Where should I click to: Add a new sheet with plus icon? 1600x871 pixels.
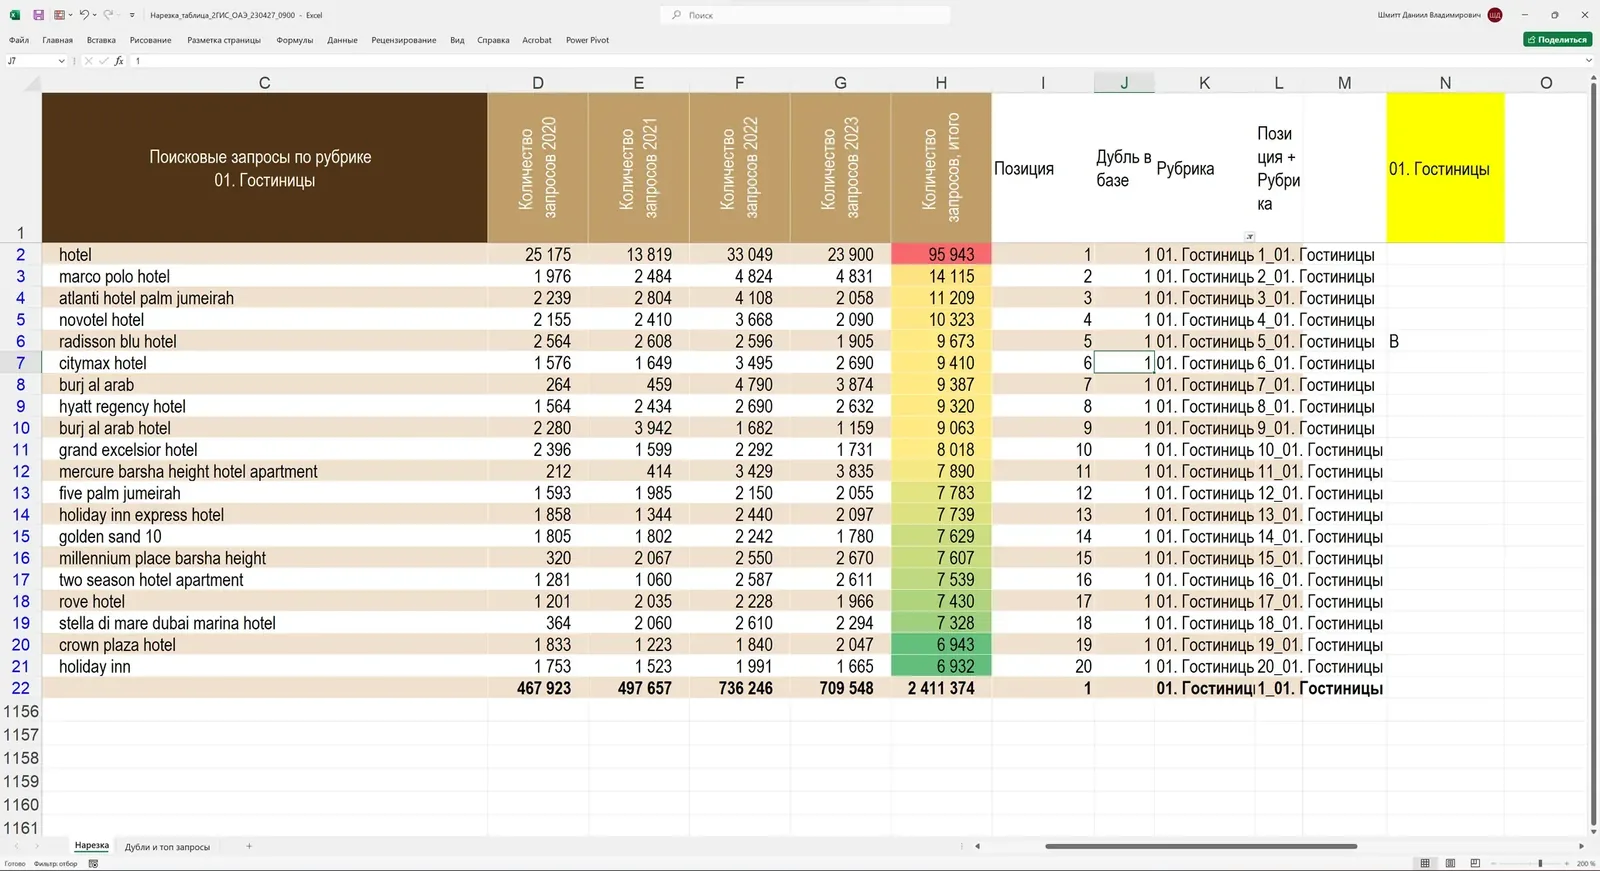coord(249,847)
